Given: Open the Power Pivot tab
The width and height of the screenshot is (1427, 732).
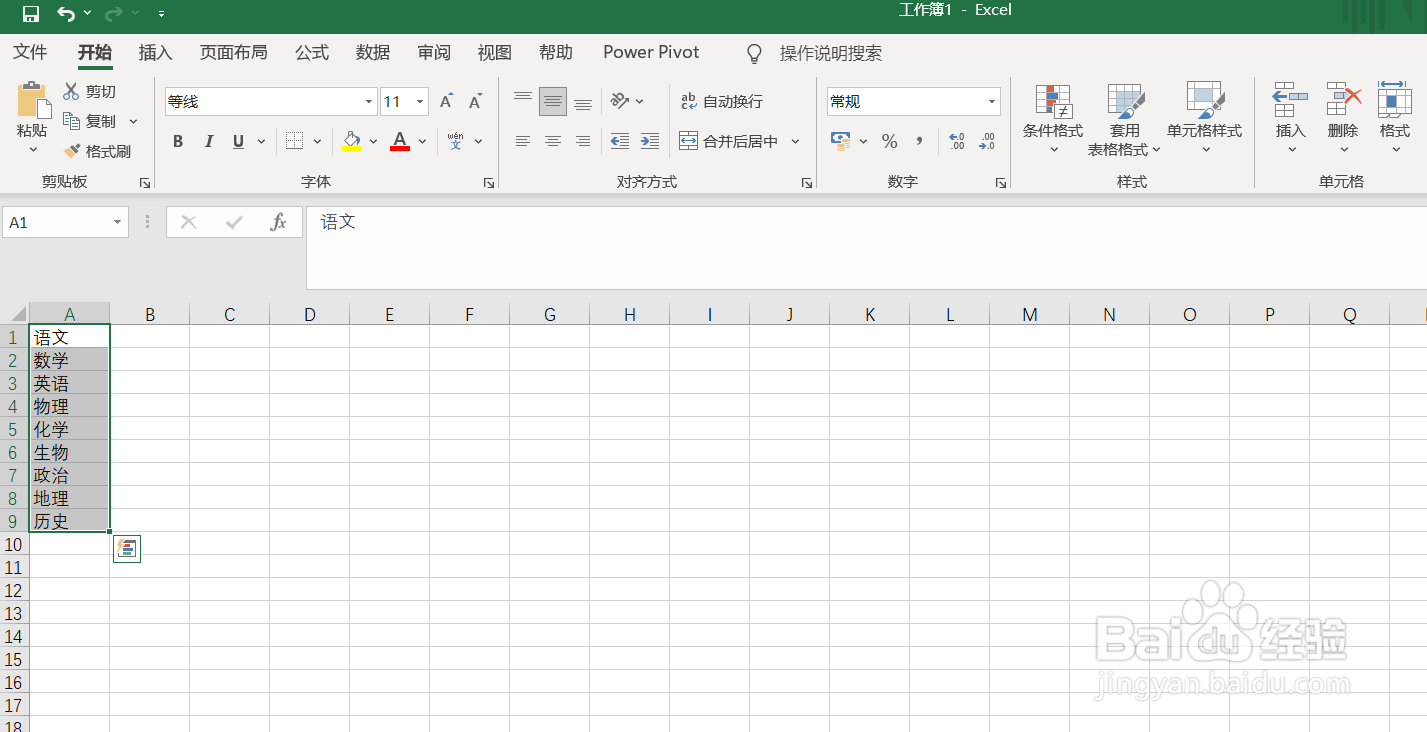Looking at the screenshot, I should click(x=651, y=52).
